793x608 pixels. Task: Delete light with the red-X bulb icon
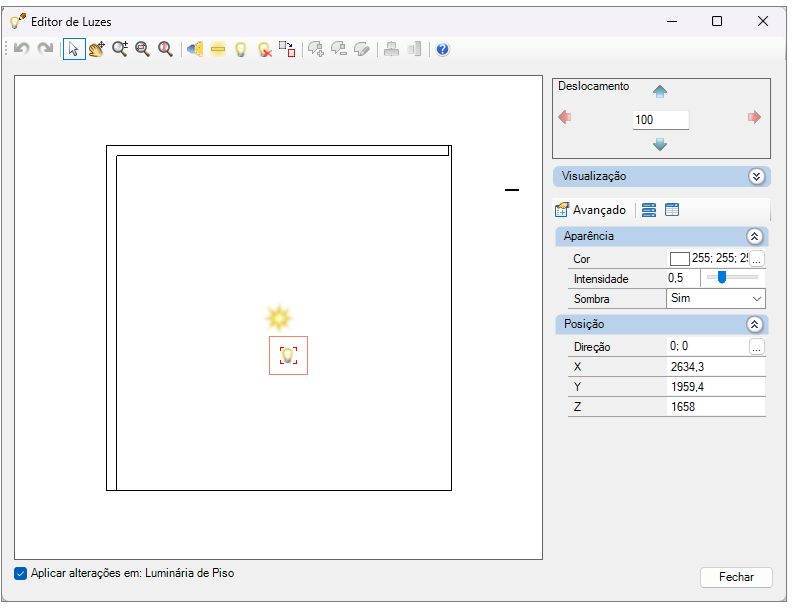coord(265,49)
